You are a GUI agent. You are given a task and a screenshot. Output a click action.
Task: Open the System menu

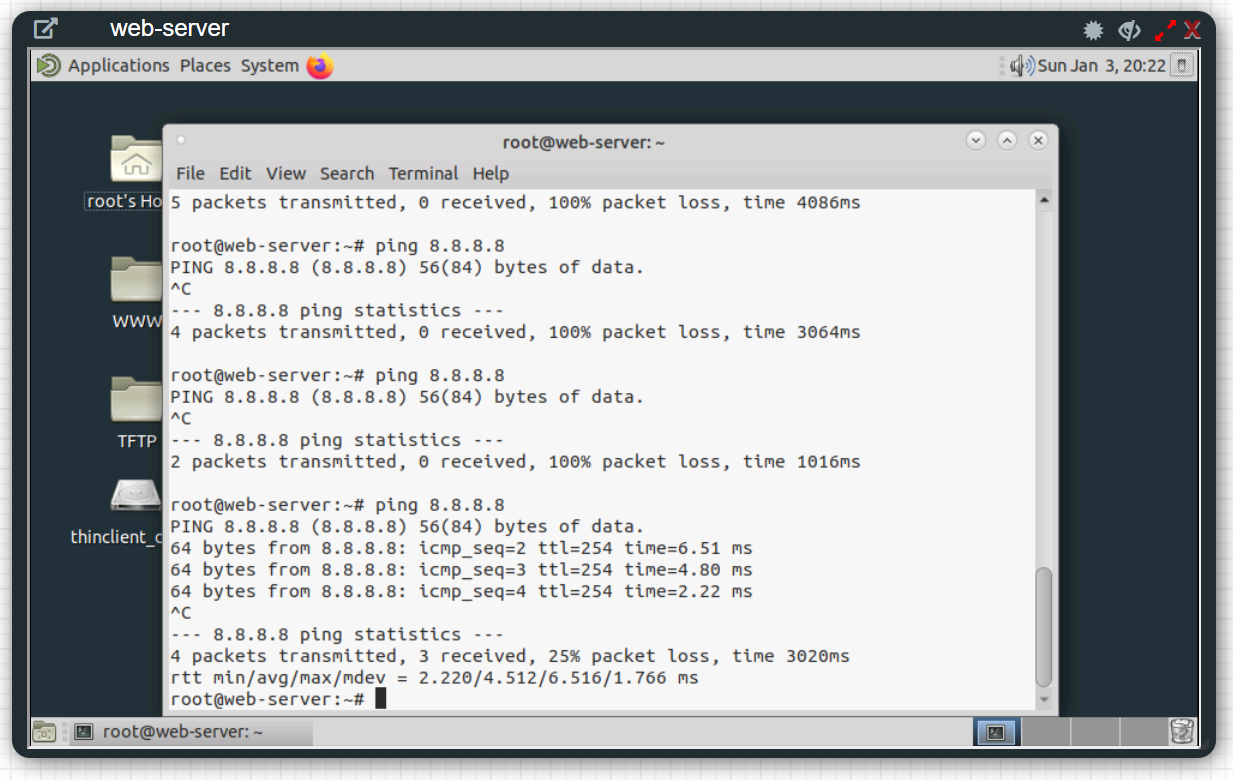(269, 66)
